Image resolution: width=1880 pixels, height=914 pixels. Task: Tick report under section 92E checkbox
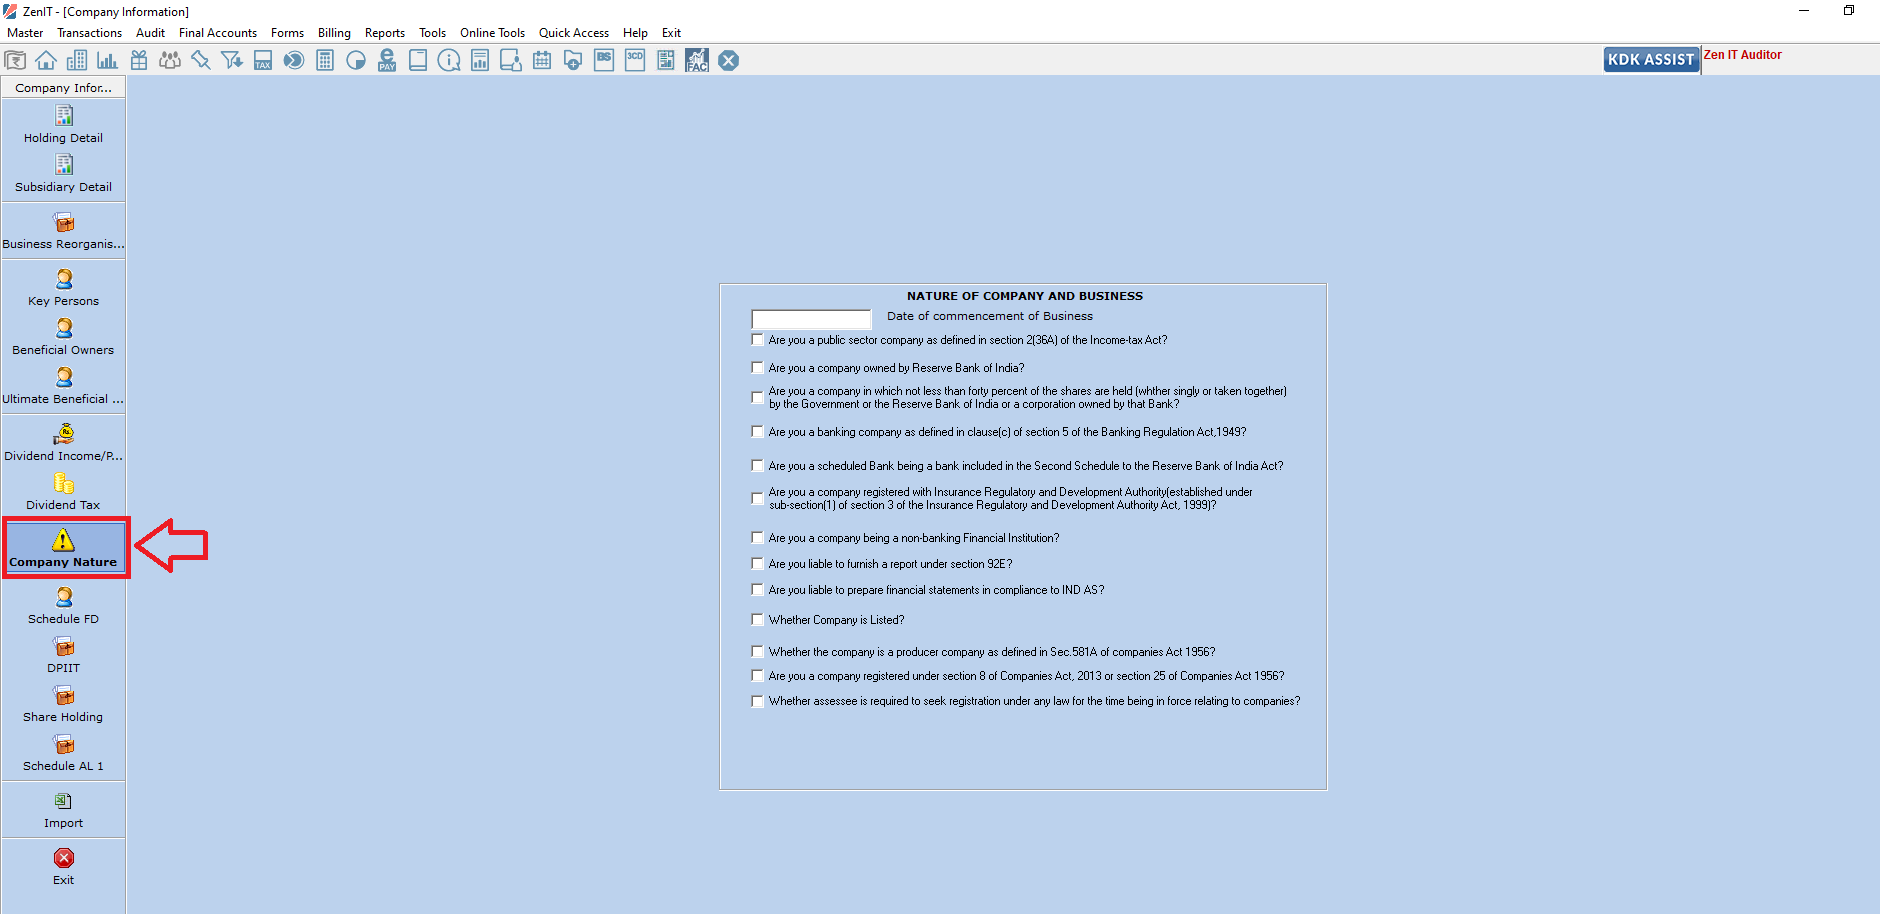(x=758, y=564)
